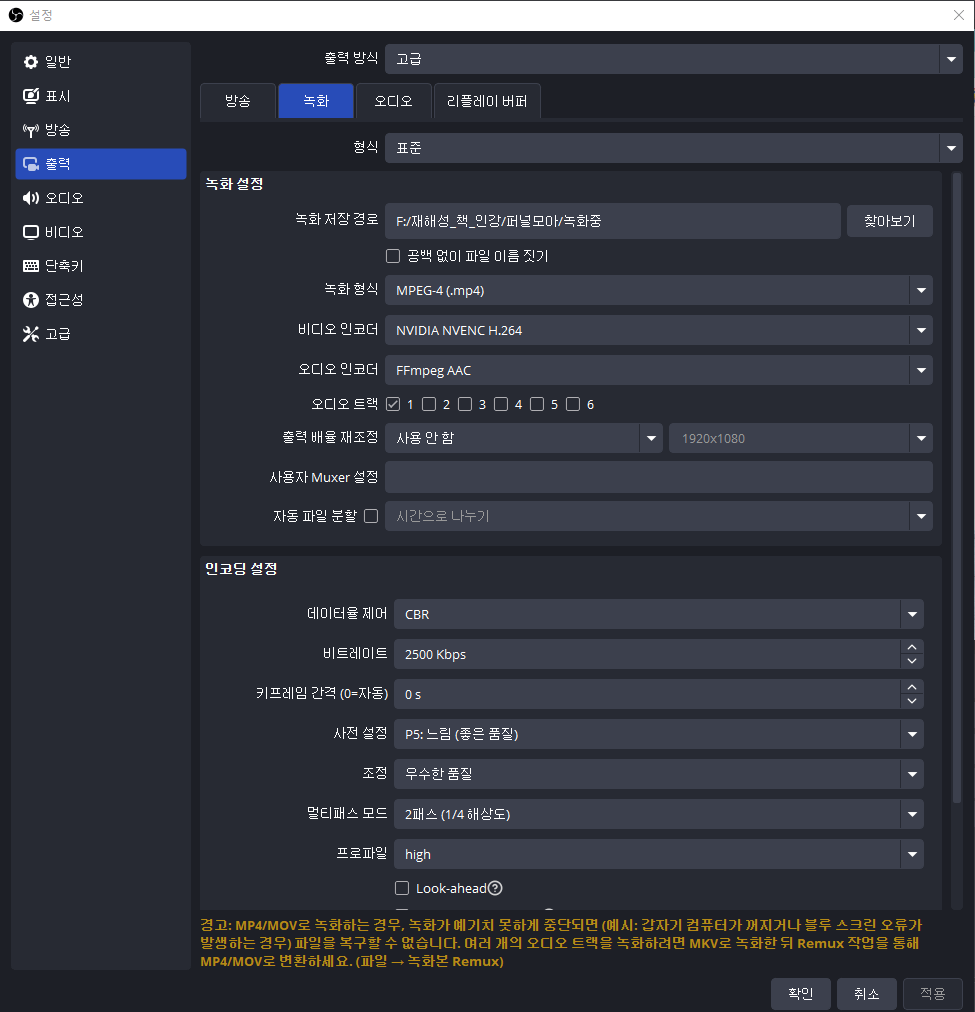
Task: Open the 출력 배율 재조정 사용 안 함 dropdown
Action: click(524, 438)
